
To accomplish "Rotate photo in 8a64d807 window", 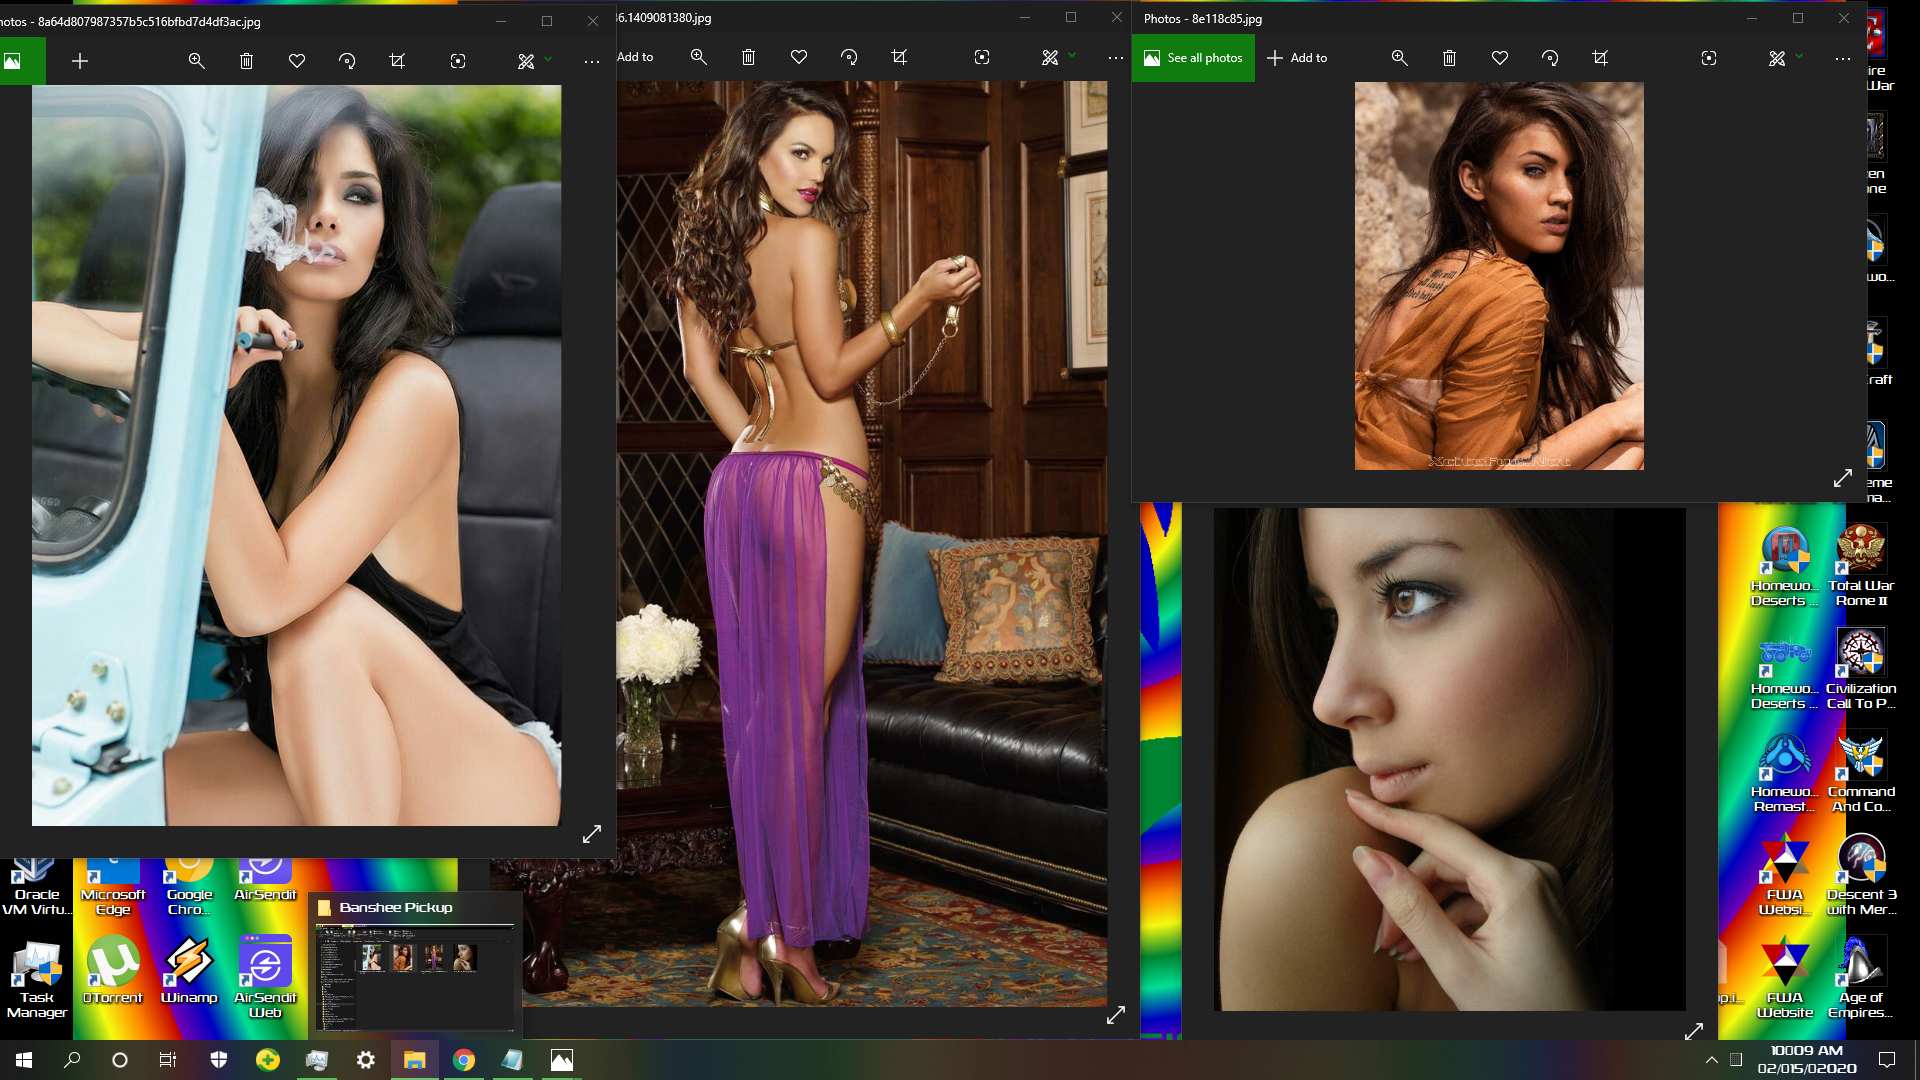I will (x=347, y=61).
